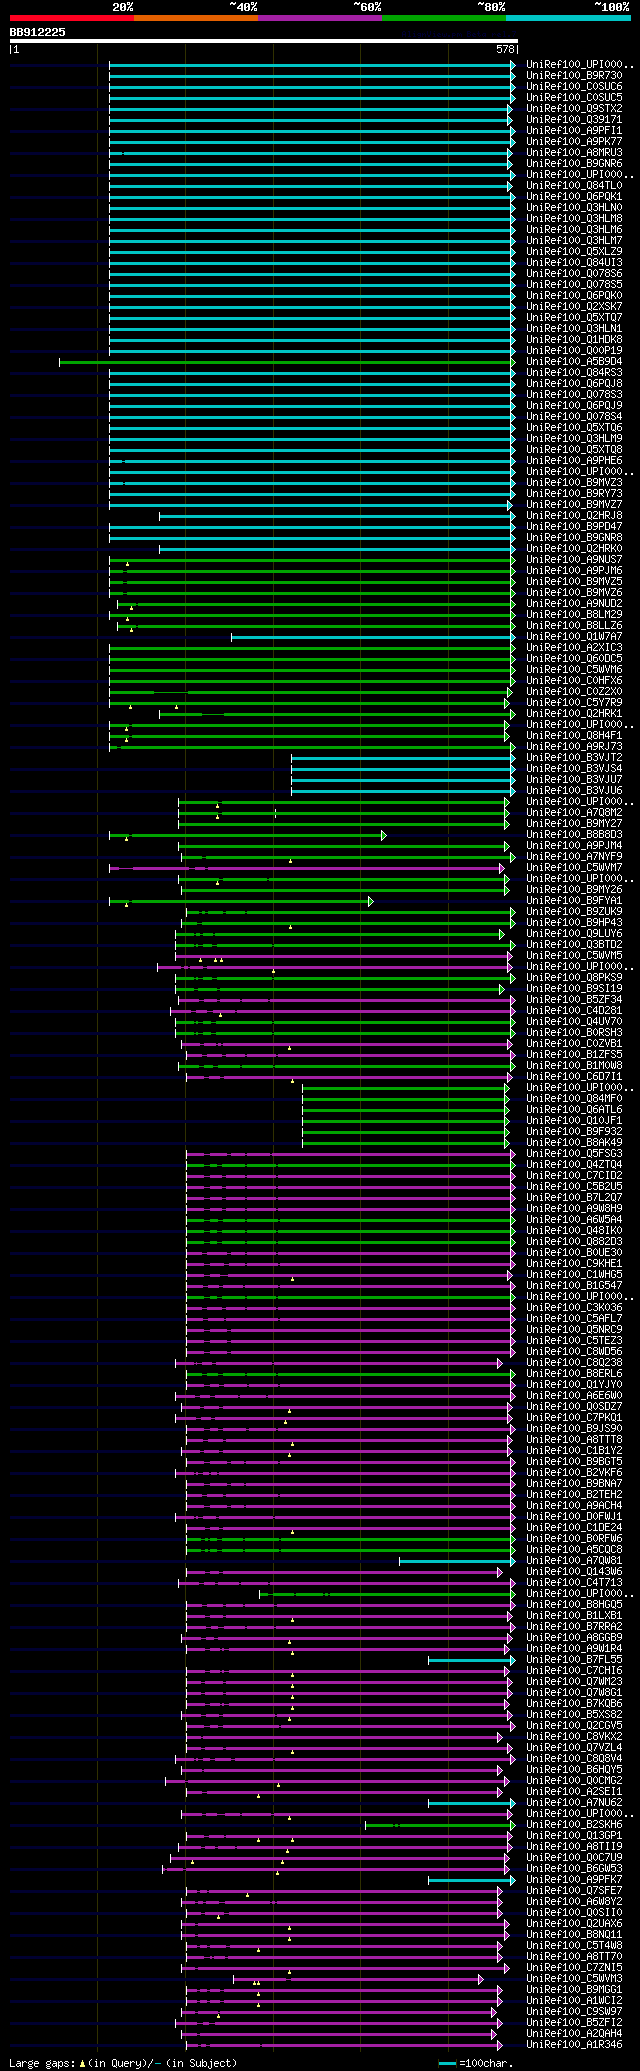Select the UniRef100_Q84MF0 label
The width and height of the screenshot is (640, 2071).
pyautogui.click(x=574, y=1098)
